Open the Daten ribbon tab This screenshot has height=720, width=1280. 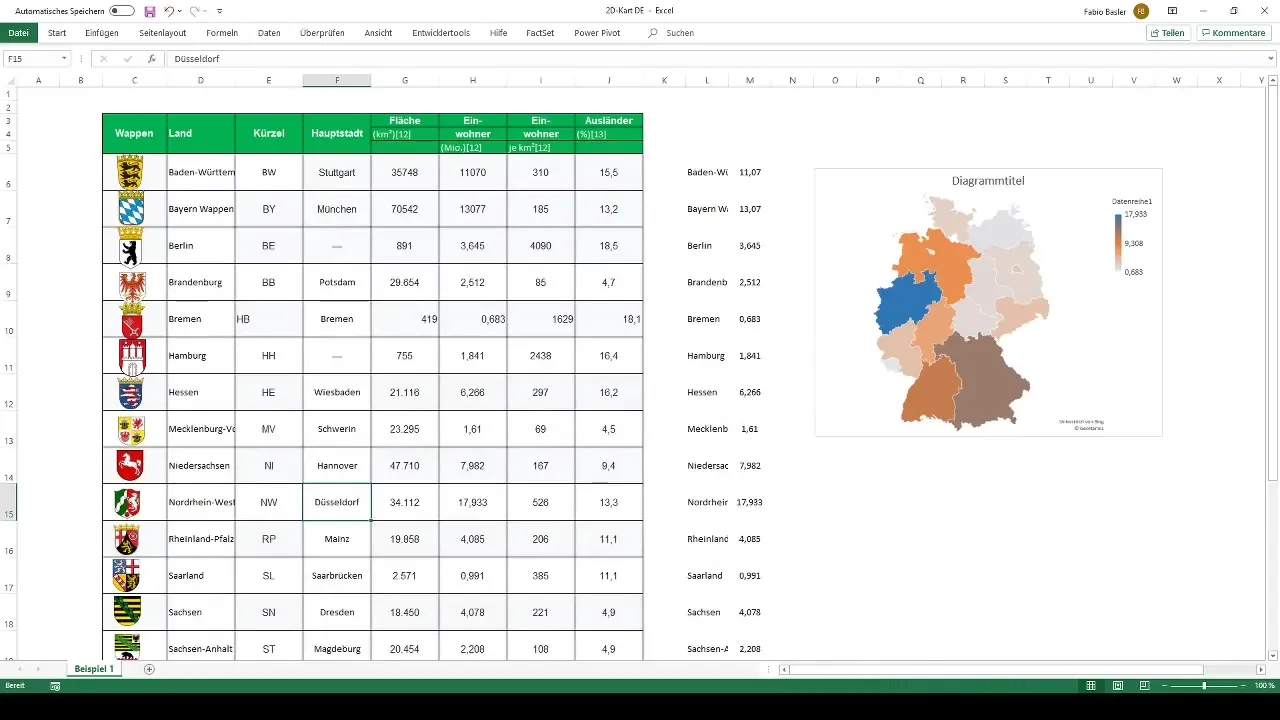269,33
